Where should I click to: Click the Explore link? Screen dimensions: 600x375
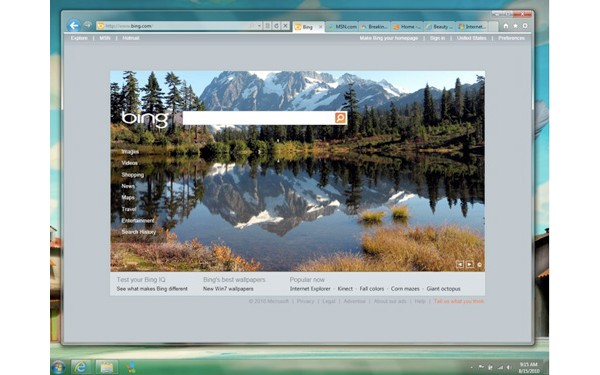click(x=79, y=38)
